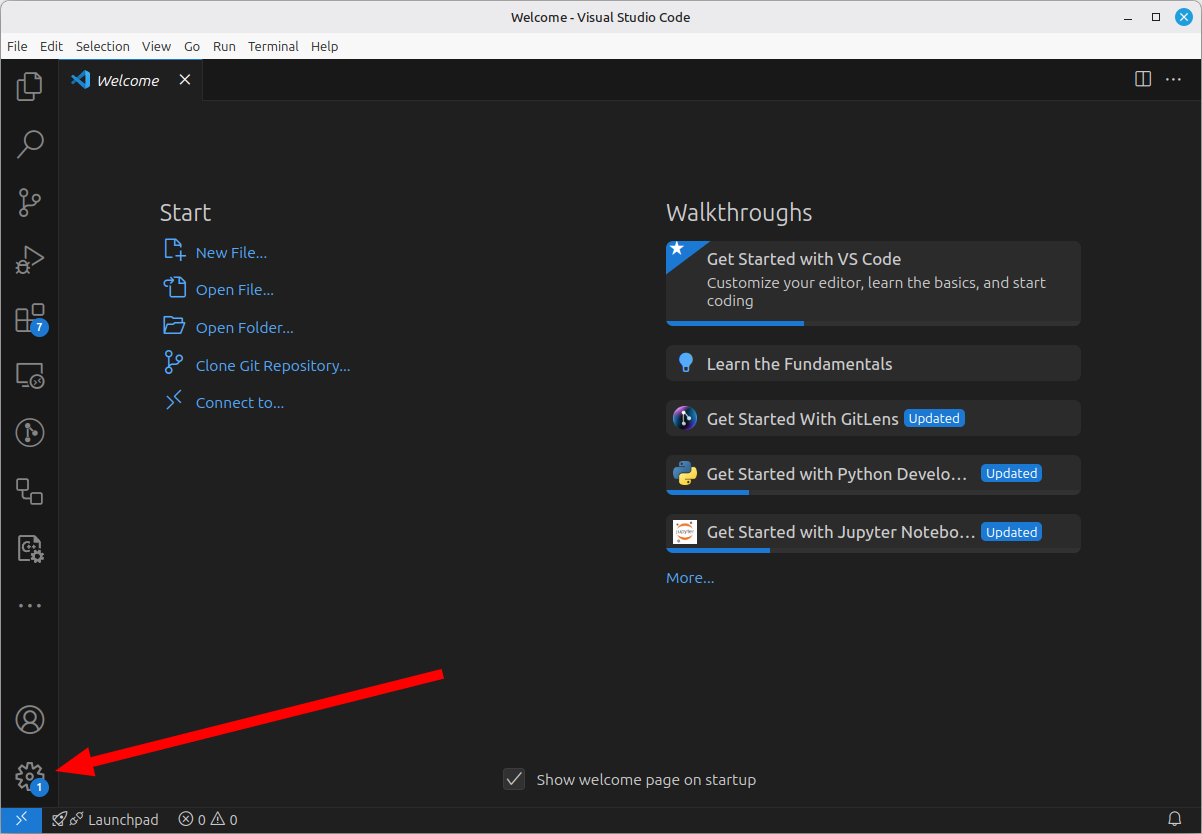1202x834 pixels.
Task: Expand the More... walkthroughs link
Action: (x=690, y=578)
